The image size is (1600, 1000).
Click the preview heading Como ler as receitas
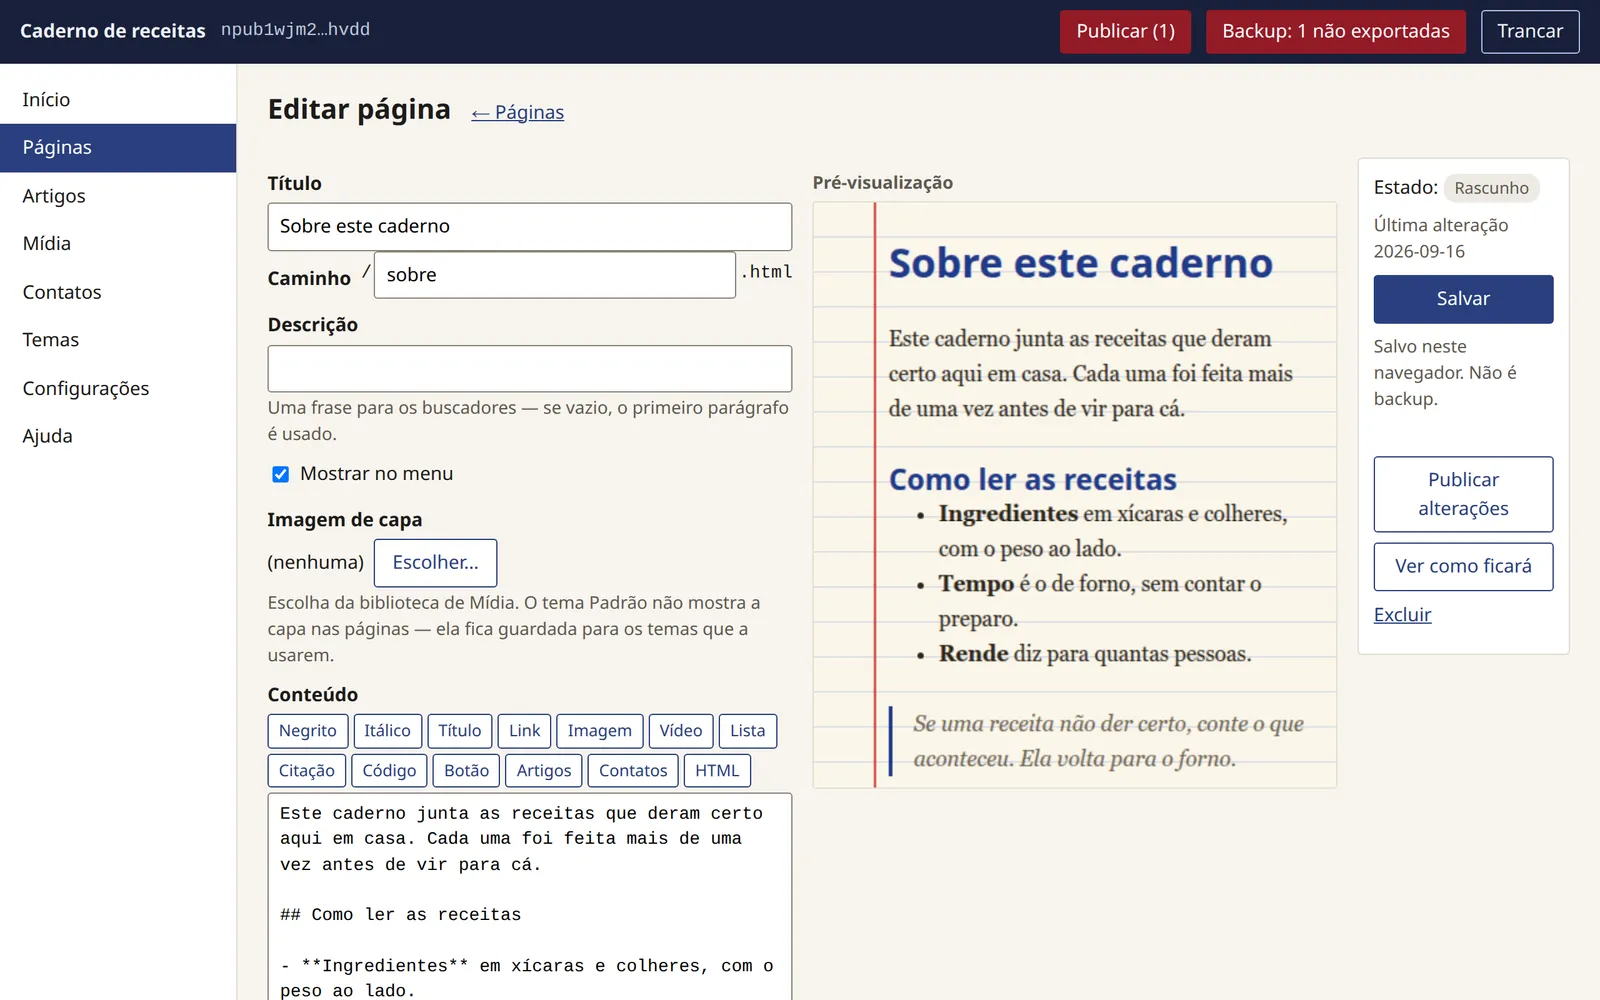tap(1032, 480)
